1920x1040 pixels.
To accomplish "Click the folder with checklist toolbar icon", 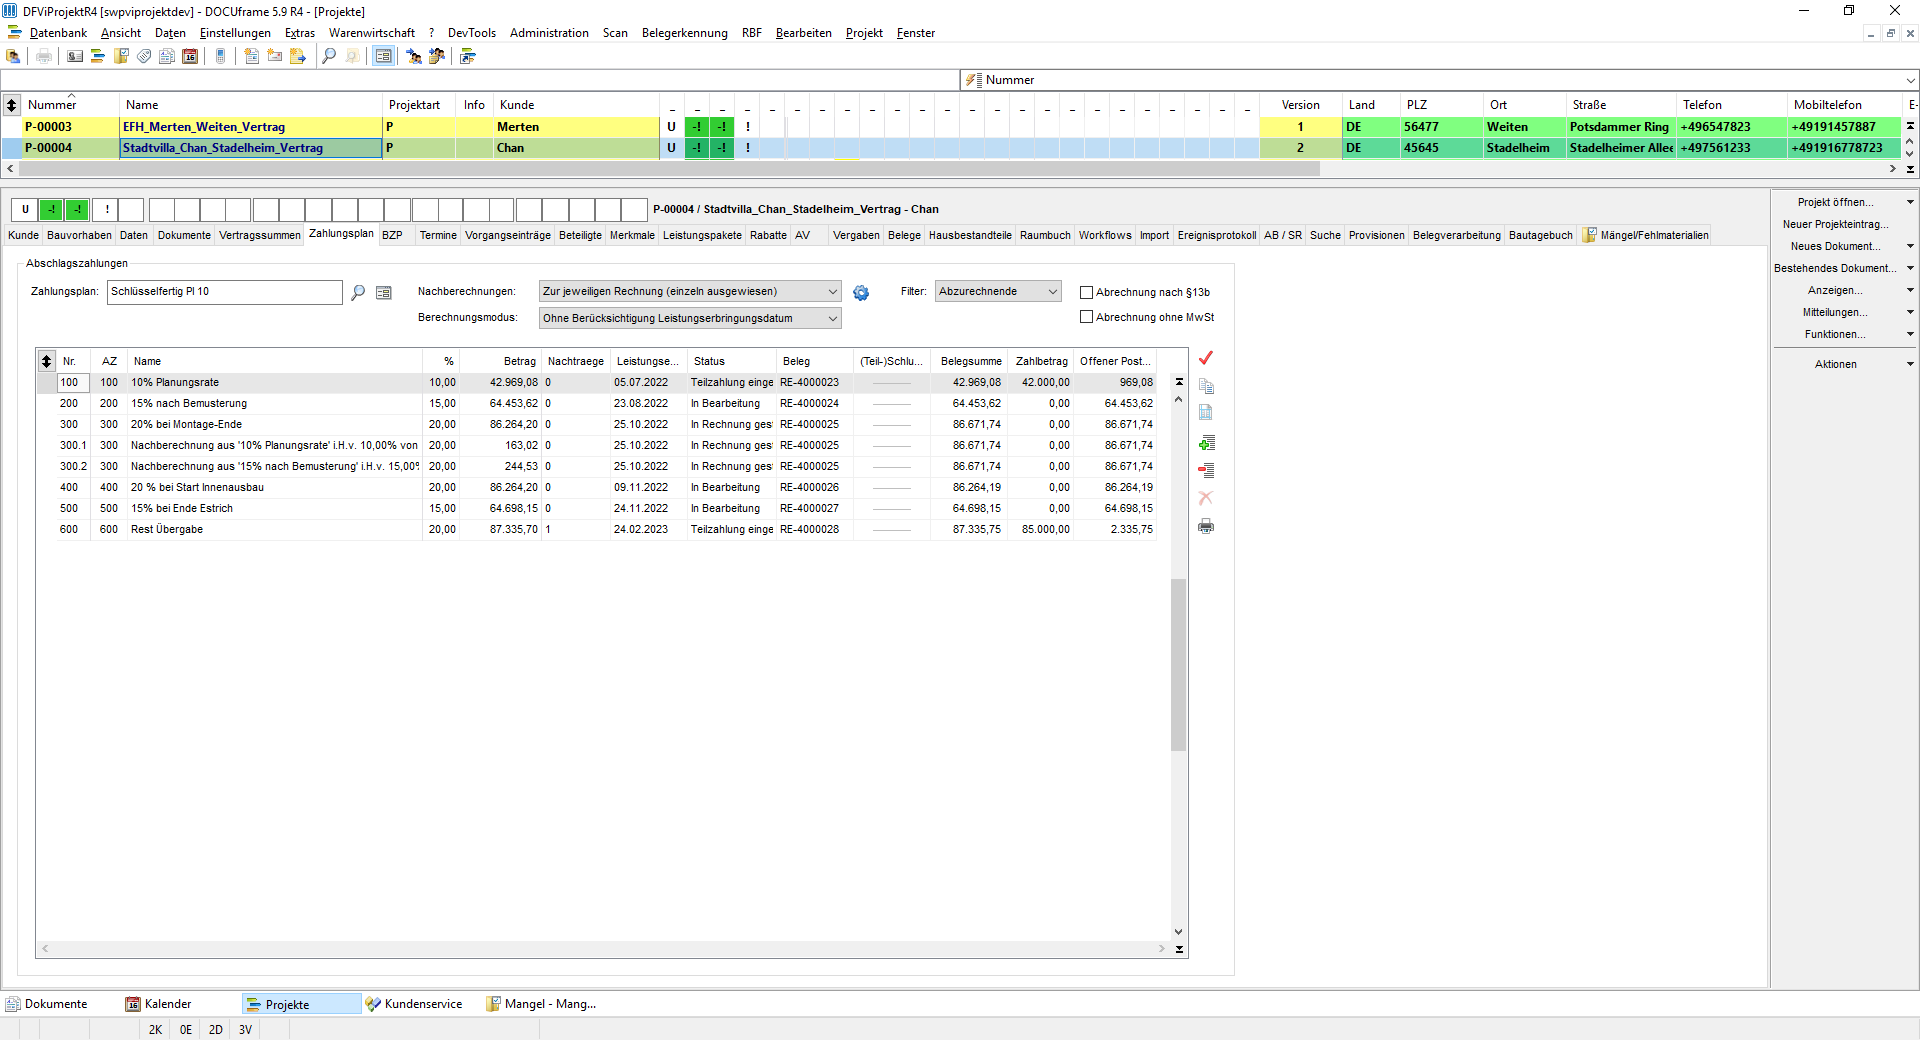I will click(x=121, y=56).
